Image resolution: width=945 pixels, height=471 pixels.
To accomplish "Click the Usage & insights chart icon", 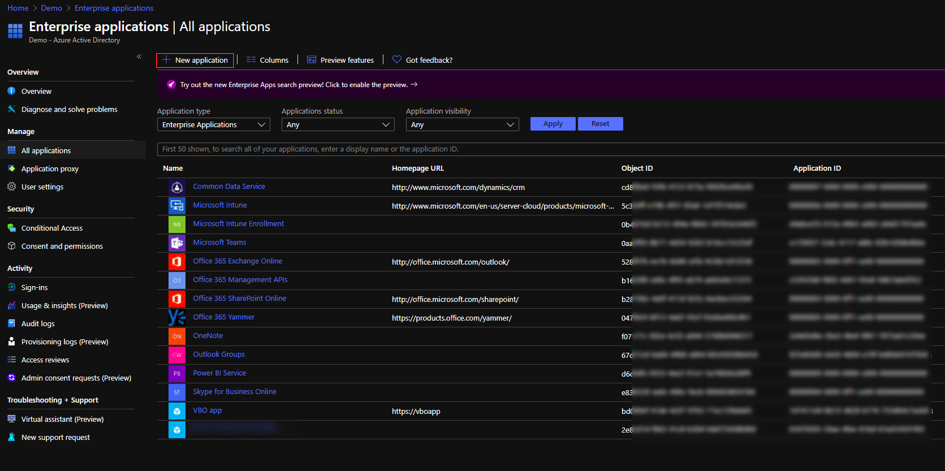I will click(x=11, y=305).
